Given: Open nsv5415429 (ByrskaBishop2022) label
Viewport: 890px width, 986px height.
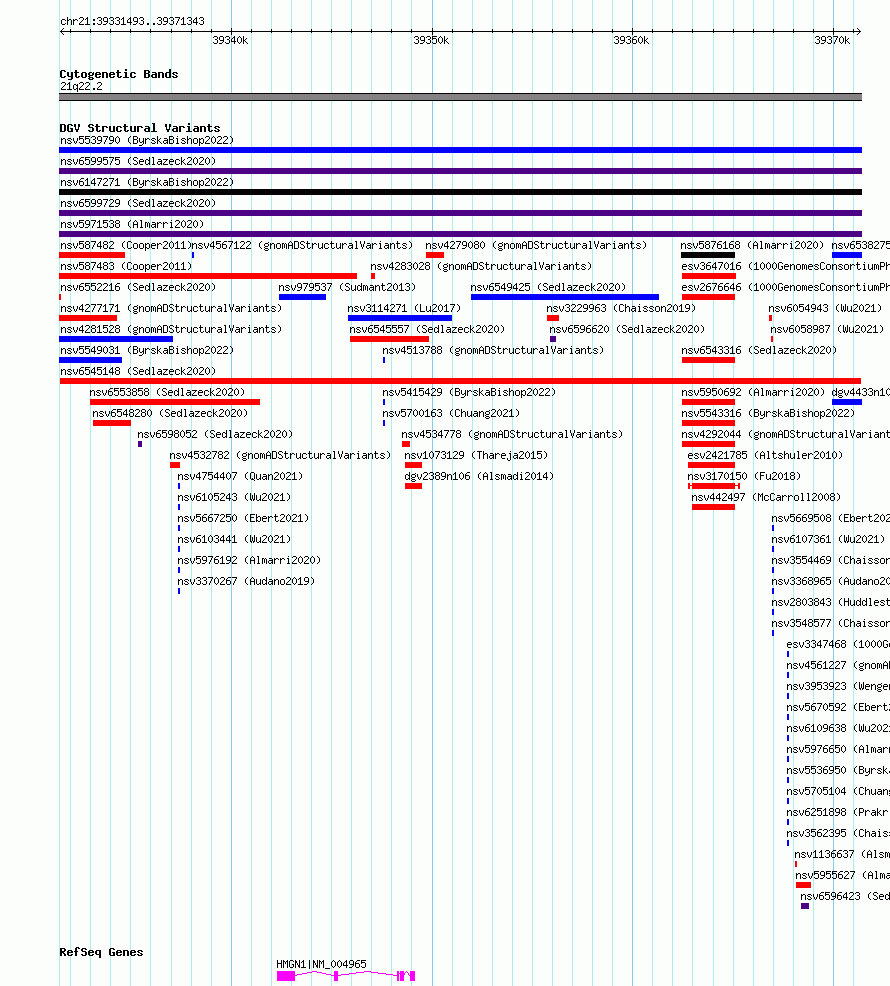Looking at the screenshot, I should (469, 392).
